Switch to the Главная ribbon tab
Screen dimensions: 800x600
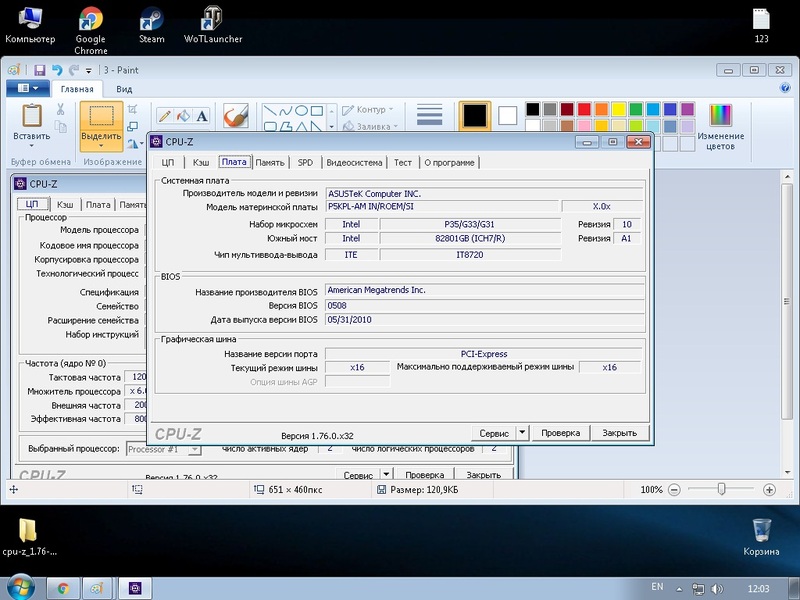coord(77,89)
